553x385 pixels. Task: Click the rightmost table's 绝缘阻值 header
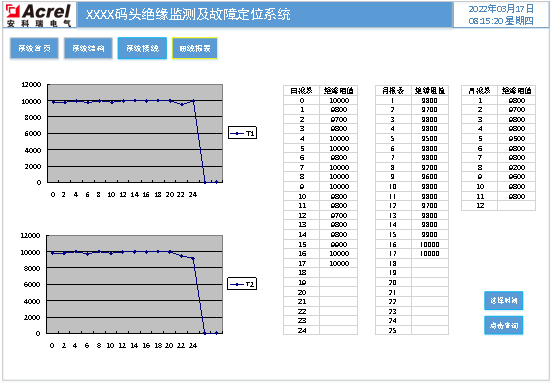pos(516,91)
